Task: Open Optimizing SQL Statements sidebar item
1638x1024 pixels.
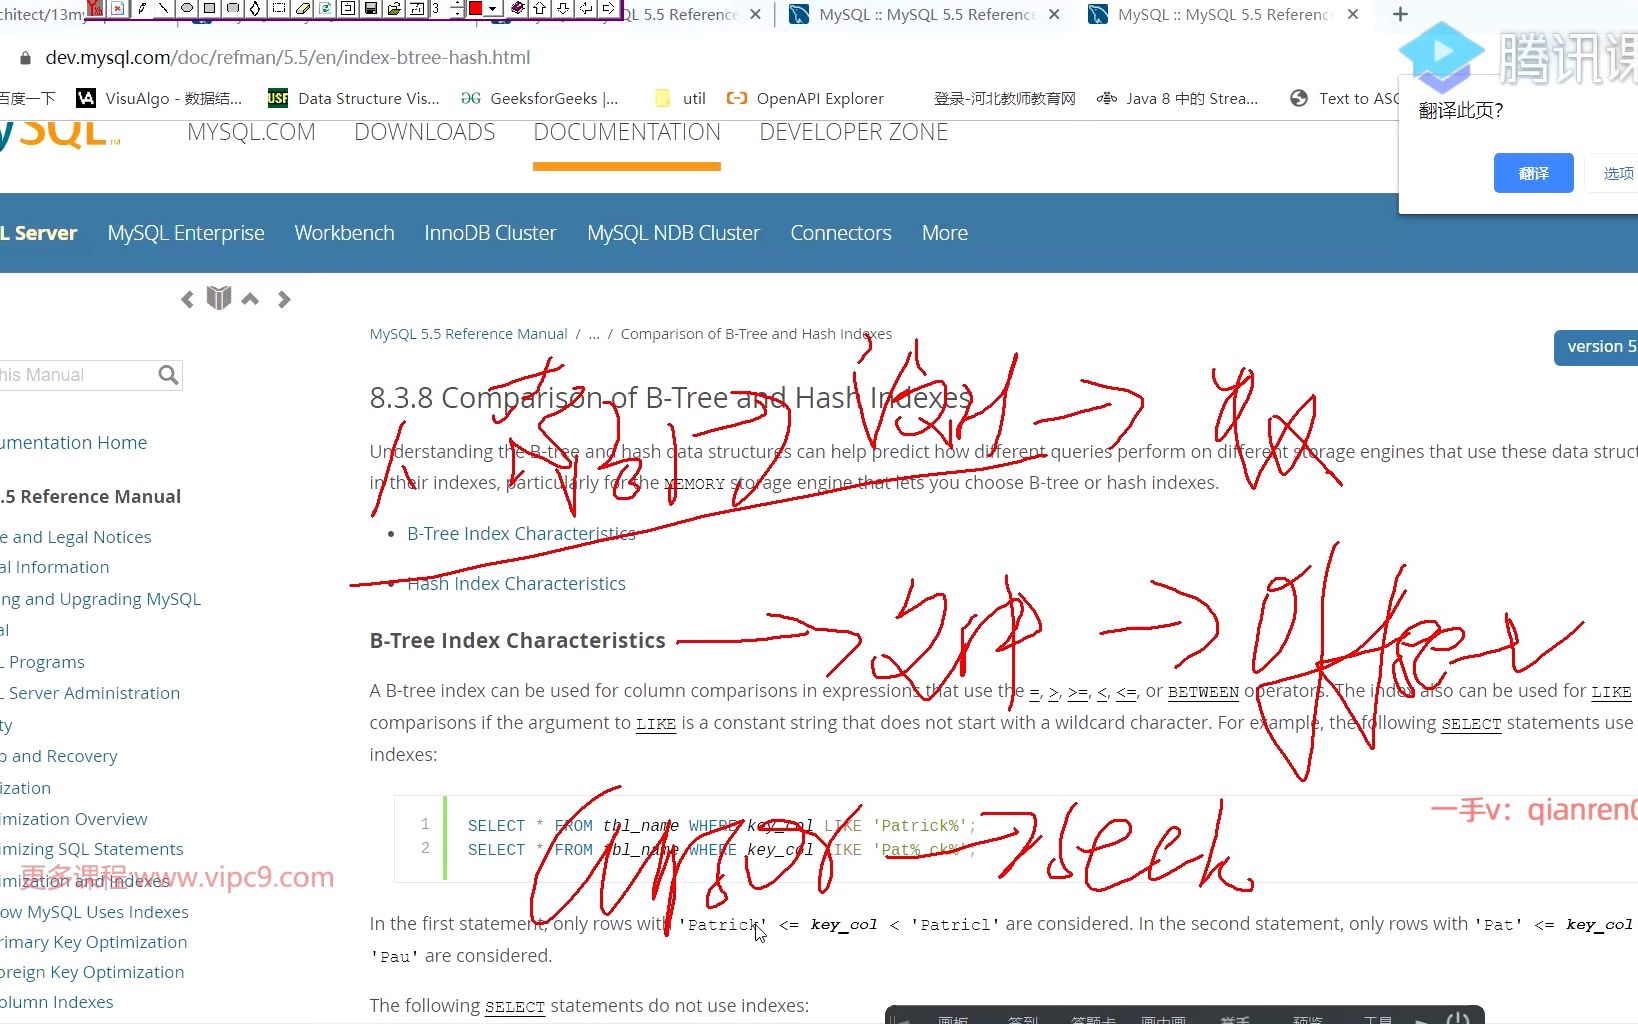Action: click(92, 849)
